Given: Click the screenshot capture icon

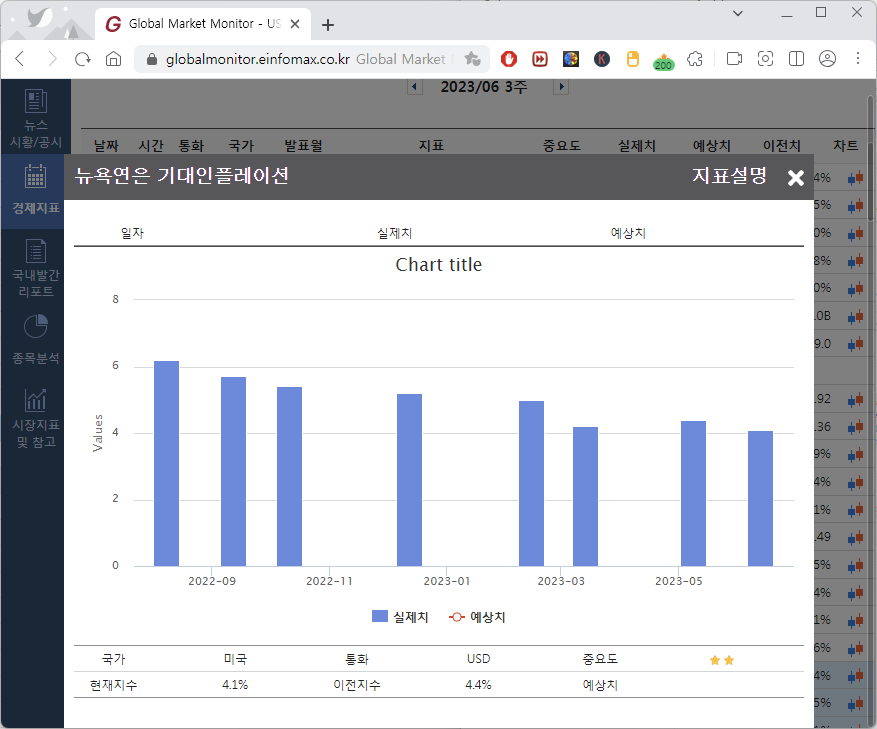Looking at the screenshot, I should pyautogui.click(x=765, y=59).
